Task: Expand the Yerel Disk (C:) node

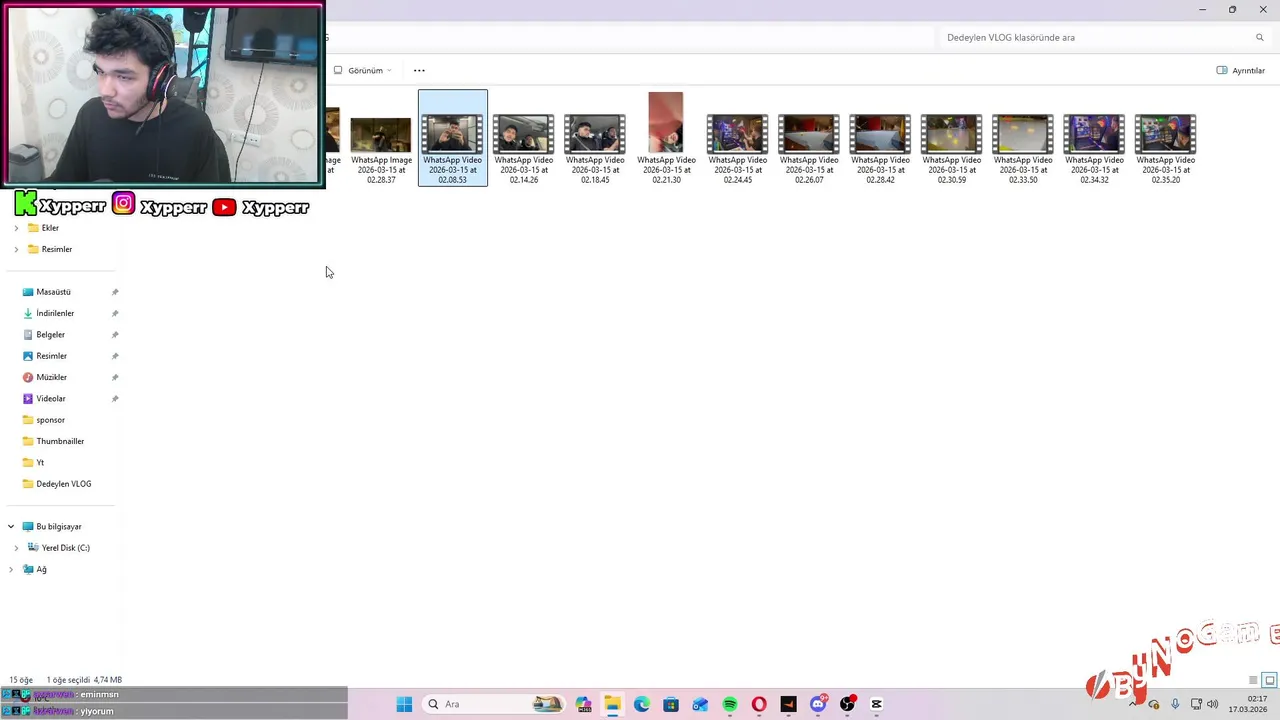Action: click(x=16, y=548)
